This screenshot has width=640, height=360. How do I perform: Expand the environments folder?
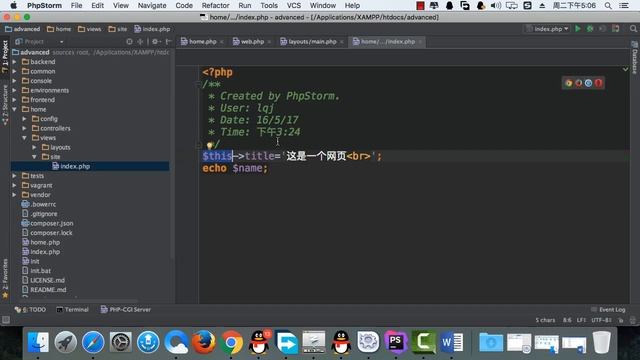click(15, 90)
